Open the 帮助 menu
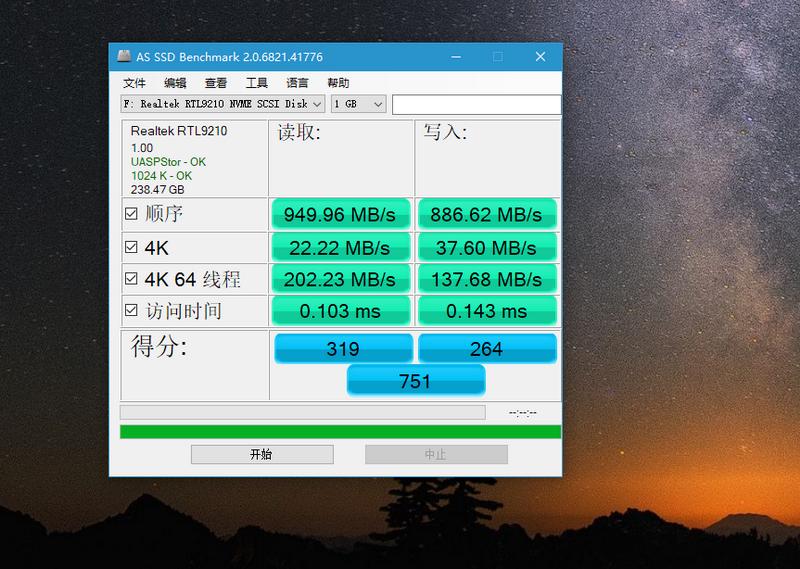800x569 pixels. (338, 83)
